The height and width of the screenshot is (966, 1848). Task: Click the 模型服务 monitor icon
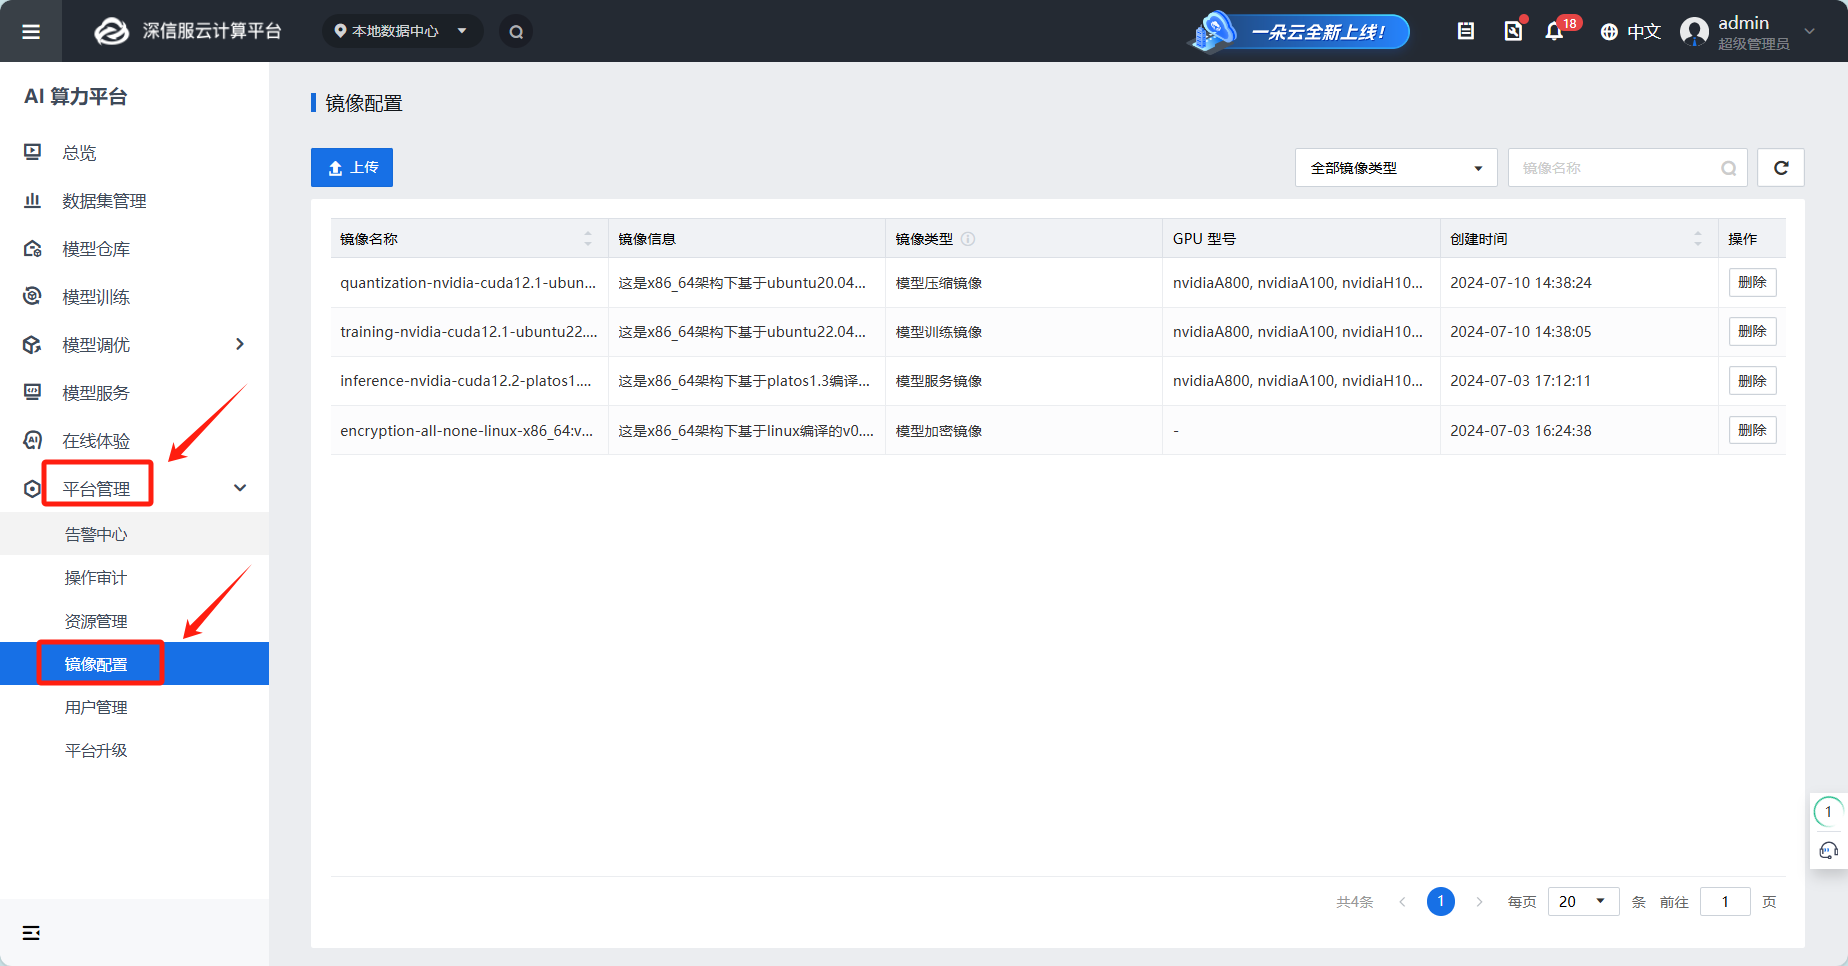coord(32,392)
